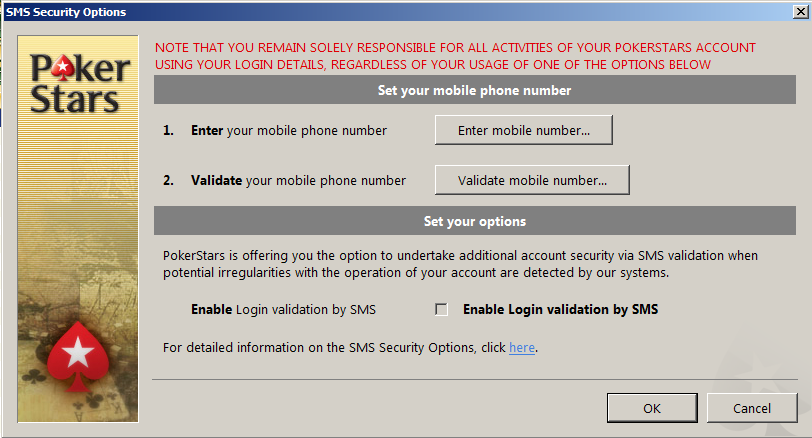Image resolution: width=812 pixels, height=438 pixels.
Task: Confirm the settings with OK
Action: [x=652, y=408]
